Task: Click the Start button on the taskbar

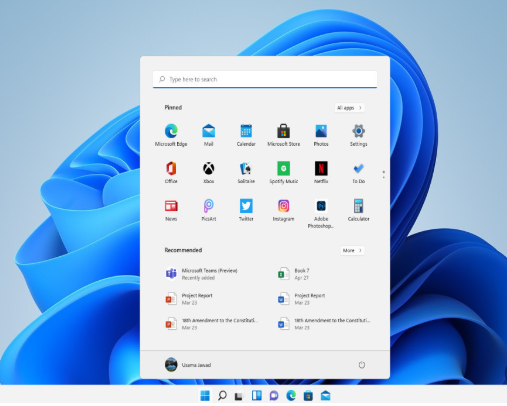Action: tap(205, 396)
